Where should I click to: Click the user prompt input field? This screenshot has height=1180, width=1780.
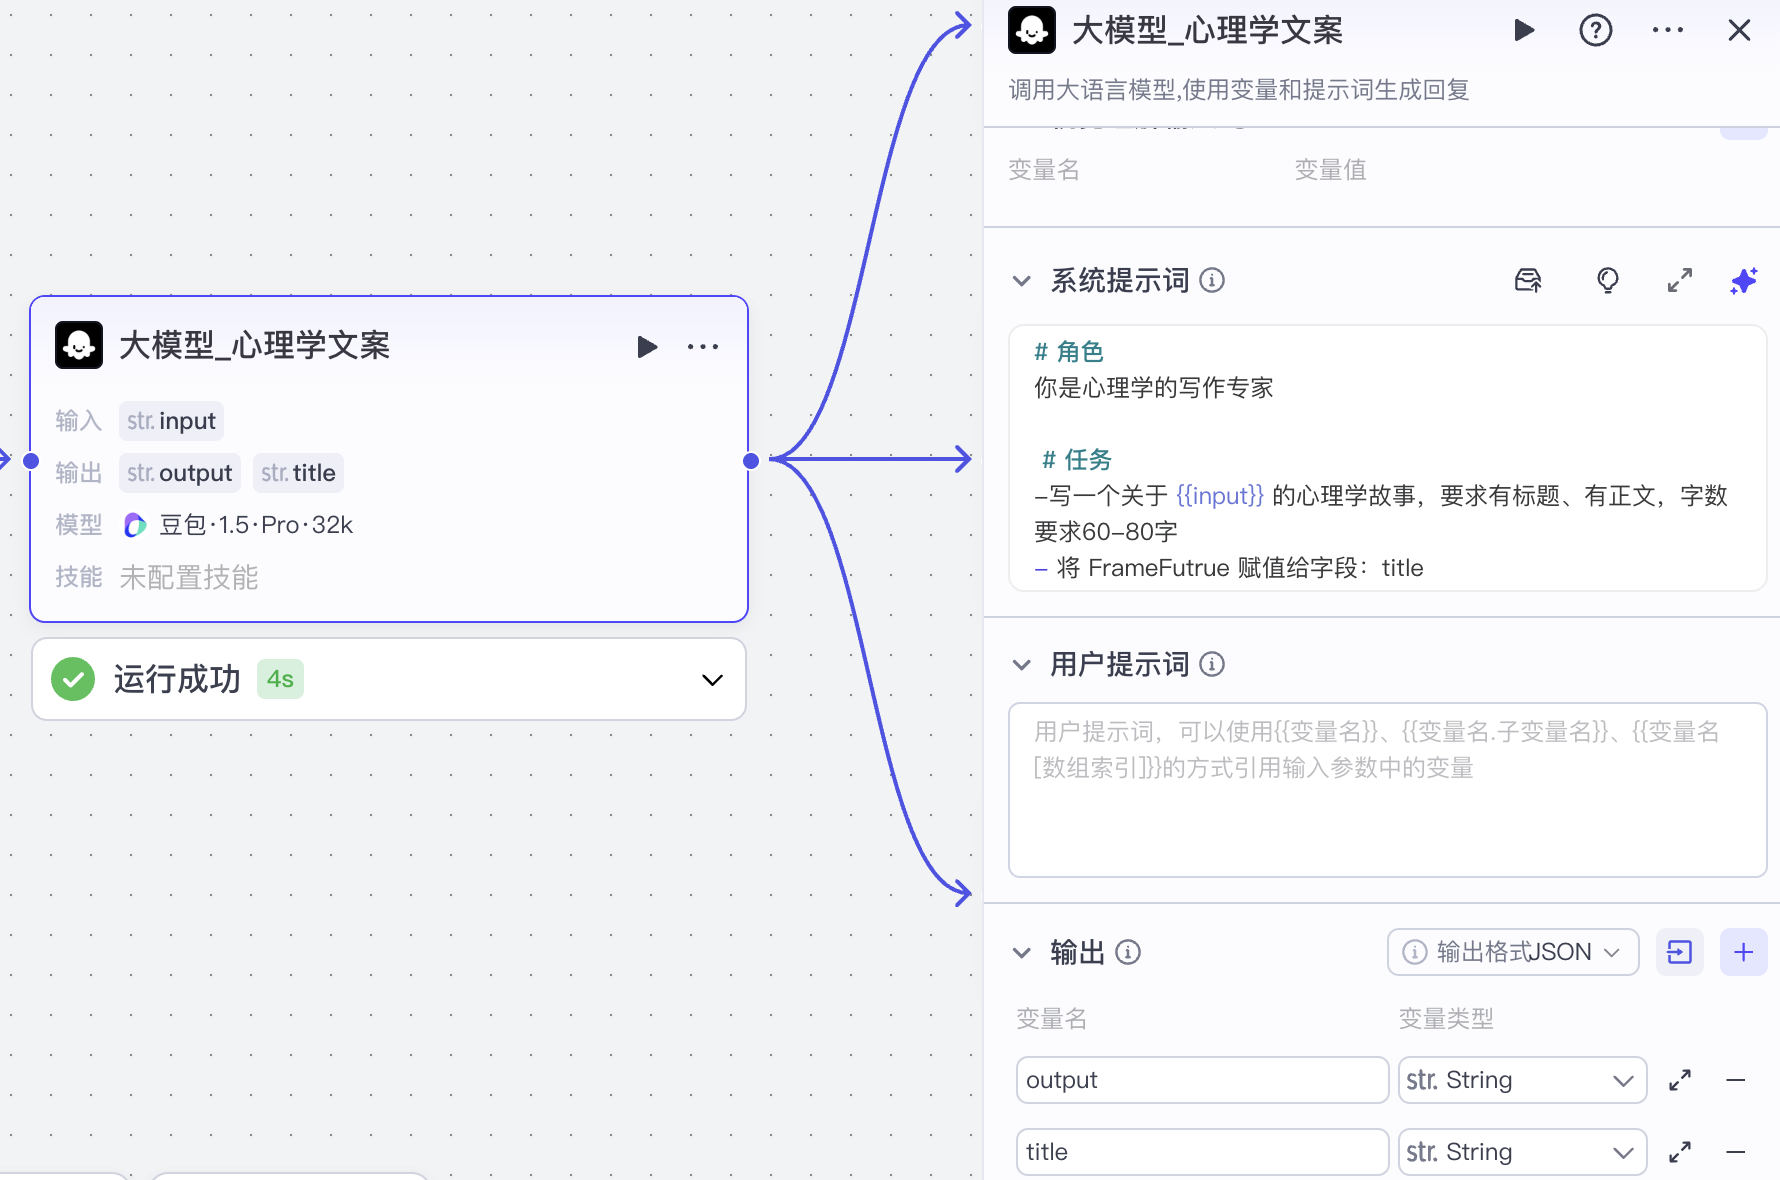[1388, 790]
